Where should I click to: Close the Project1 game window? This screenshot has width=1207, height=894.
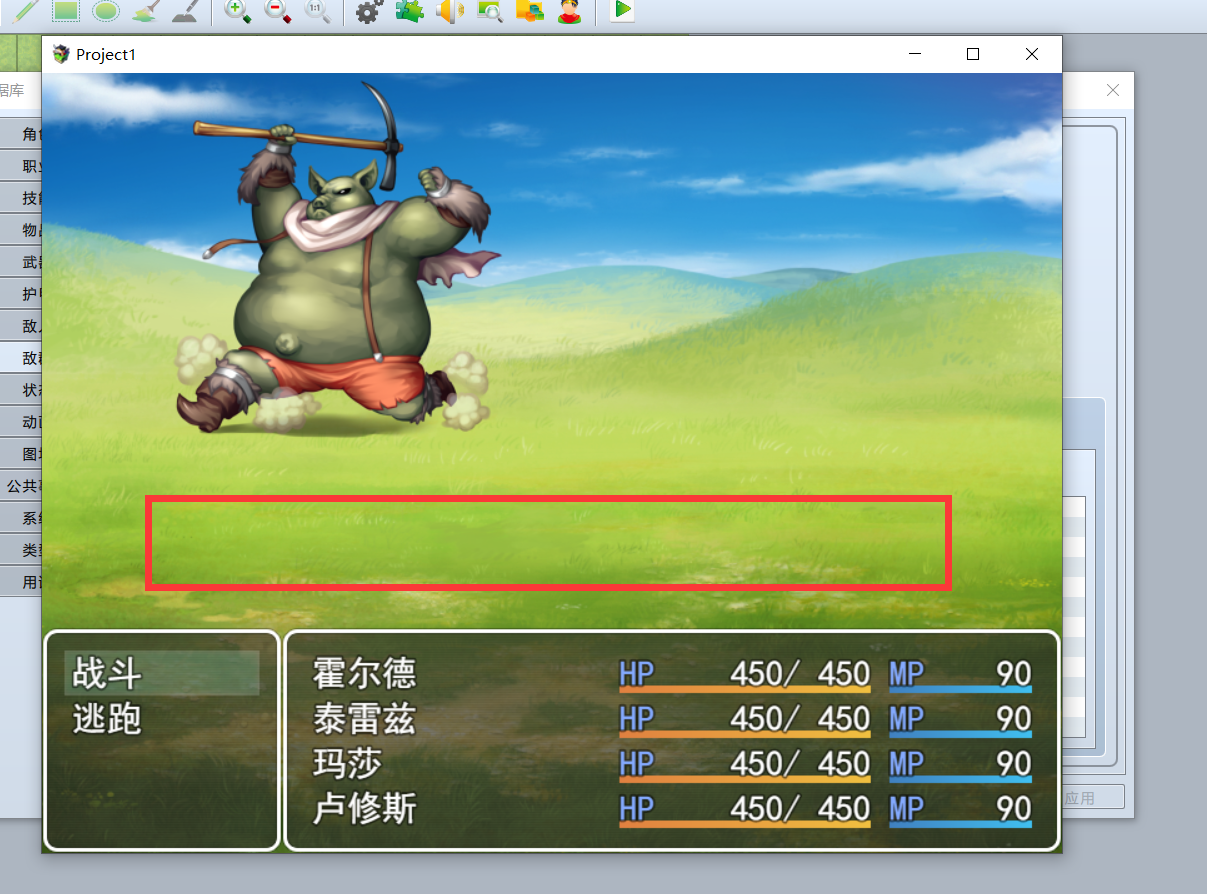[x=1032, y=54]
